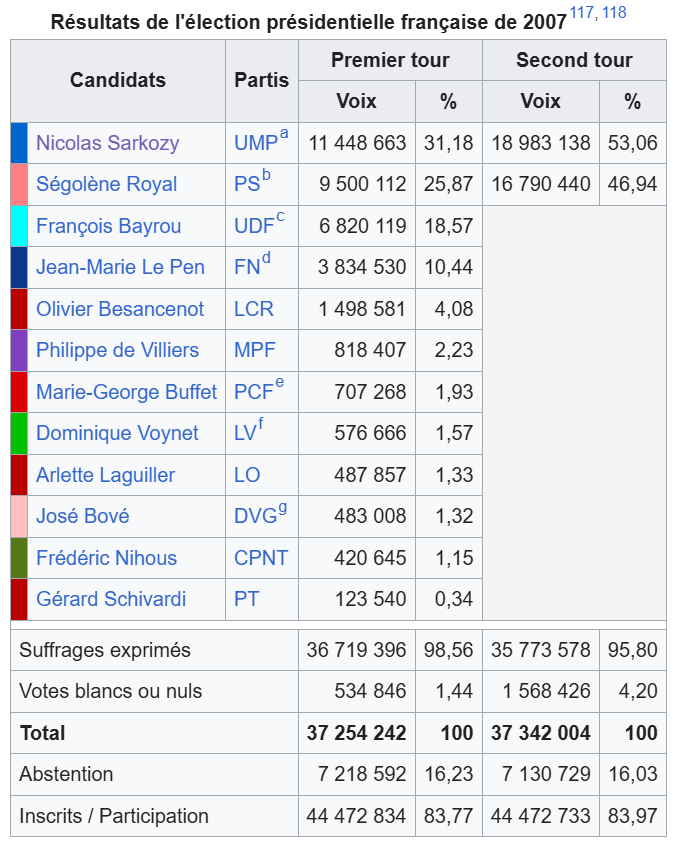Click the cyan swatch next to Bayrou
Screen dimensions: 675x845
coord(19,226)
